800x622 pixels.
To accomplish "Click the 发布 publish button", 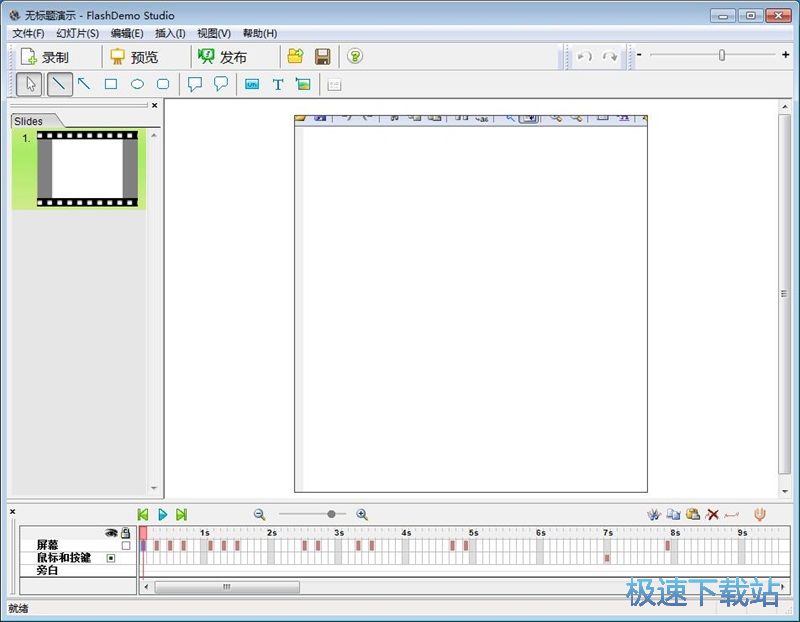I will [x=222, y=57].
